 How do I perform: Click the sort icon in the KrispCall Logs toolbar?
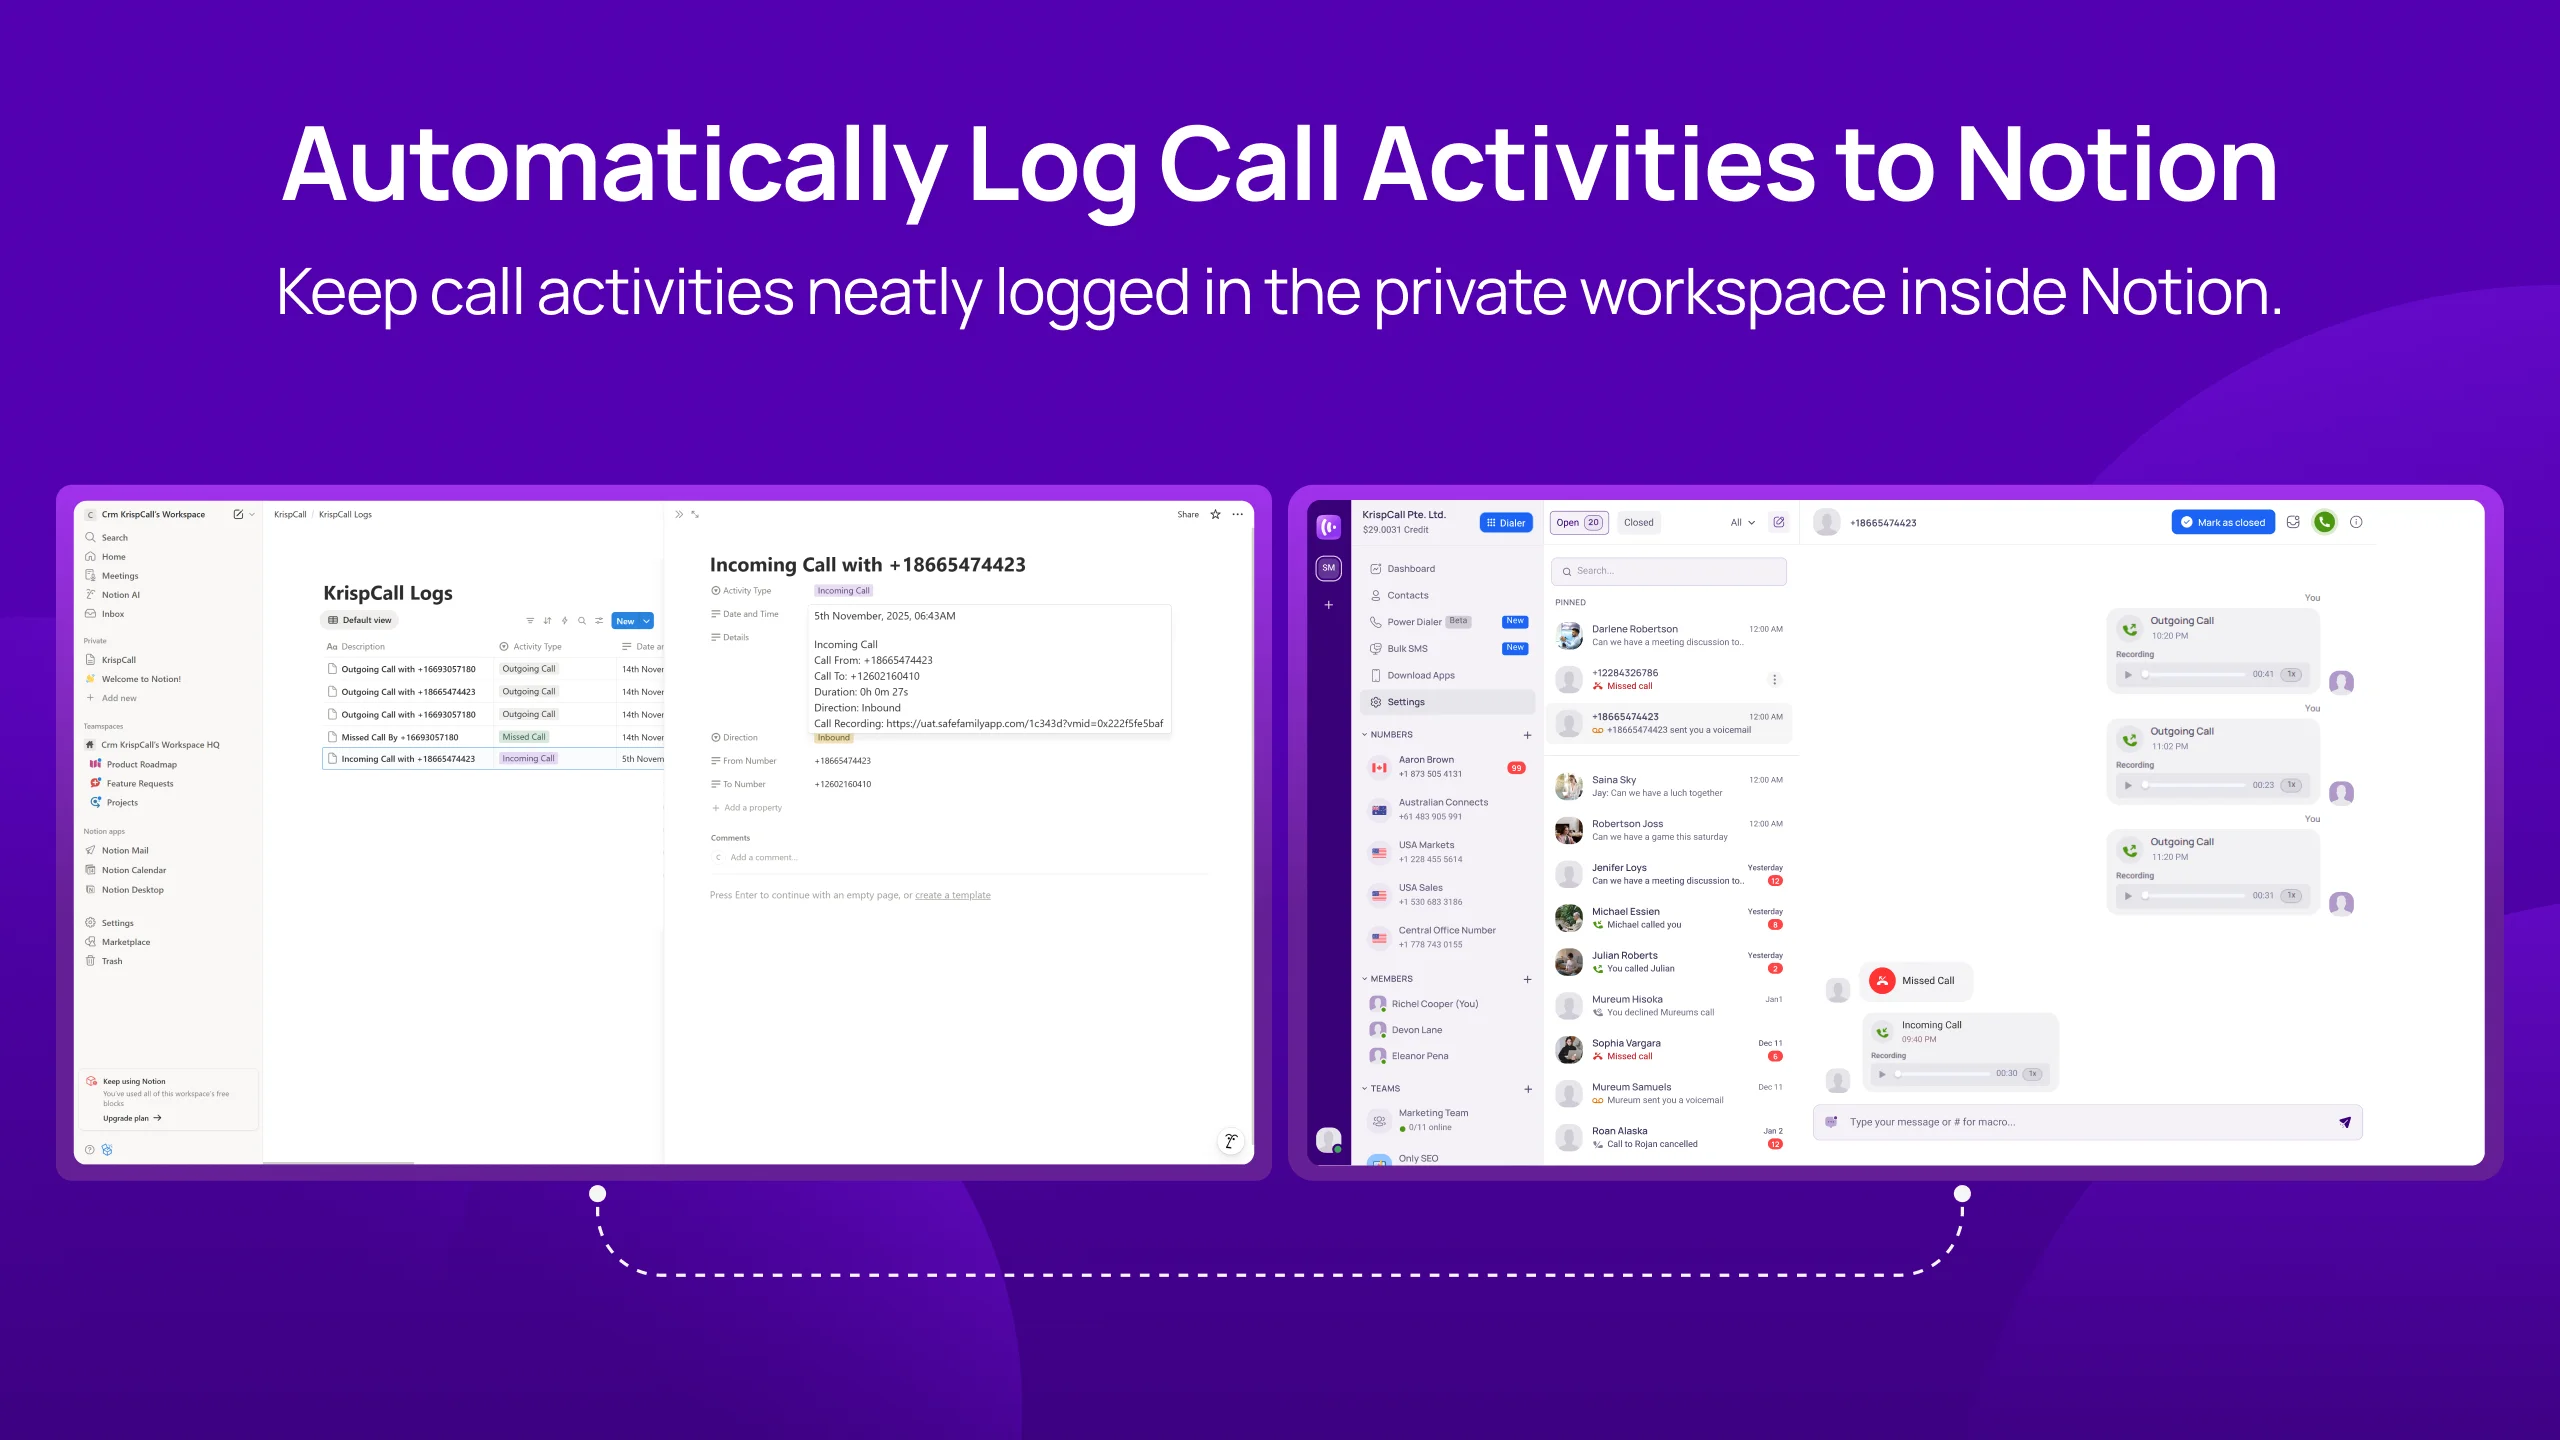(x=547, y=621)
